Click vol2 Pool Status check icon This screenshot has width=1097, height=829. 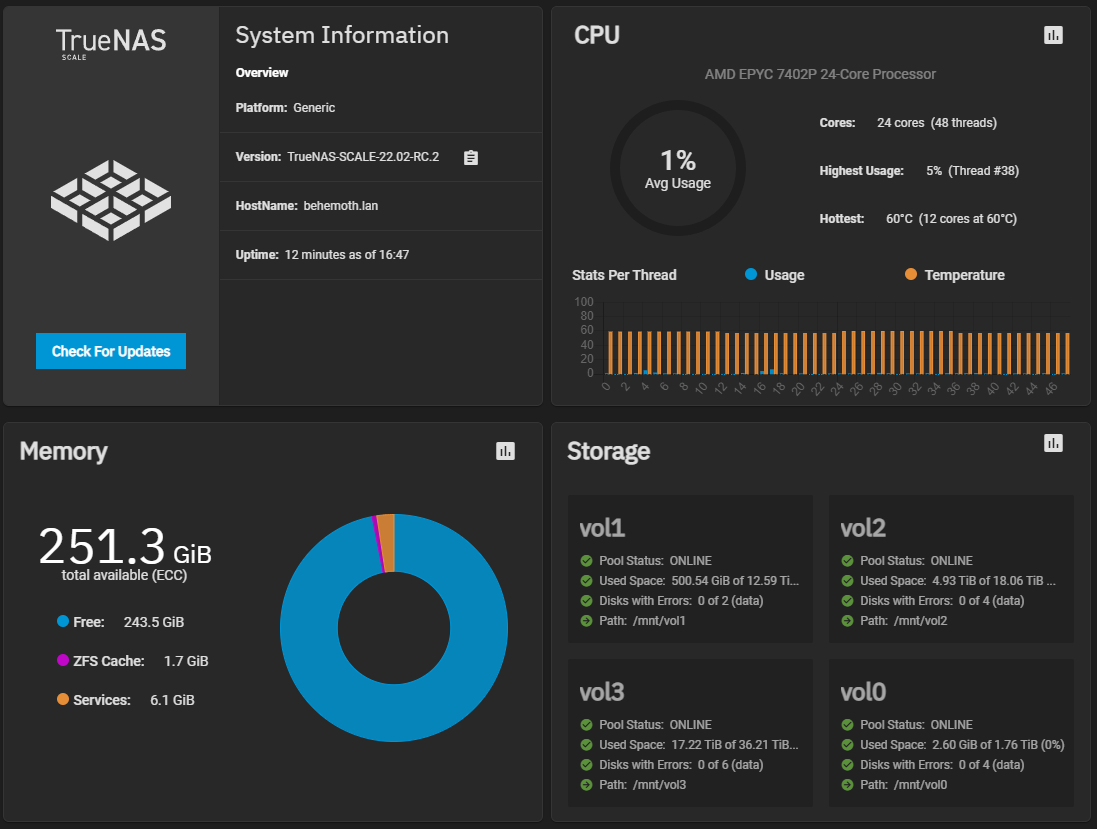click(x=847, y=560)
